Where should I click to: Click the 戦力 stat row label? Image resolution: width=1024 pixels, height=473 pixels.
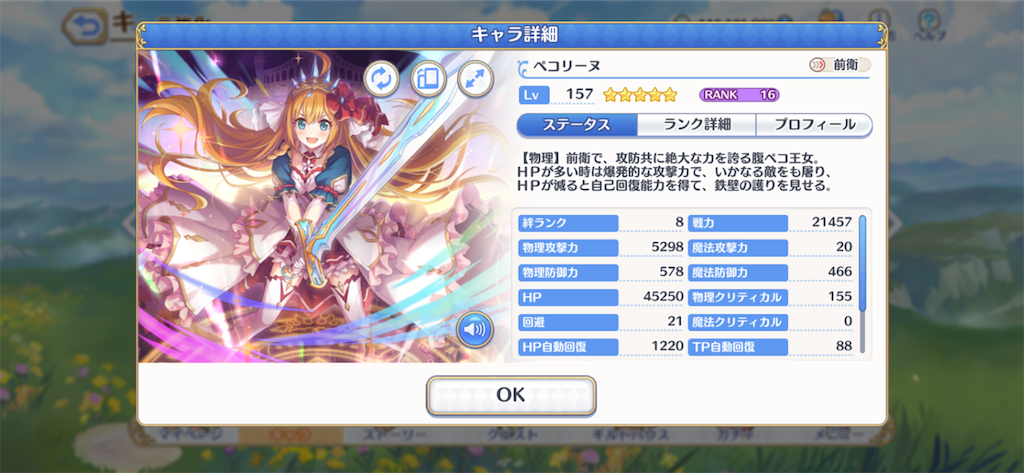coord(738,223)
